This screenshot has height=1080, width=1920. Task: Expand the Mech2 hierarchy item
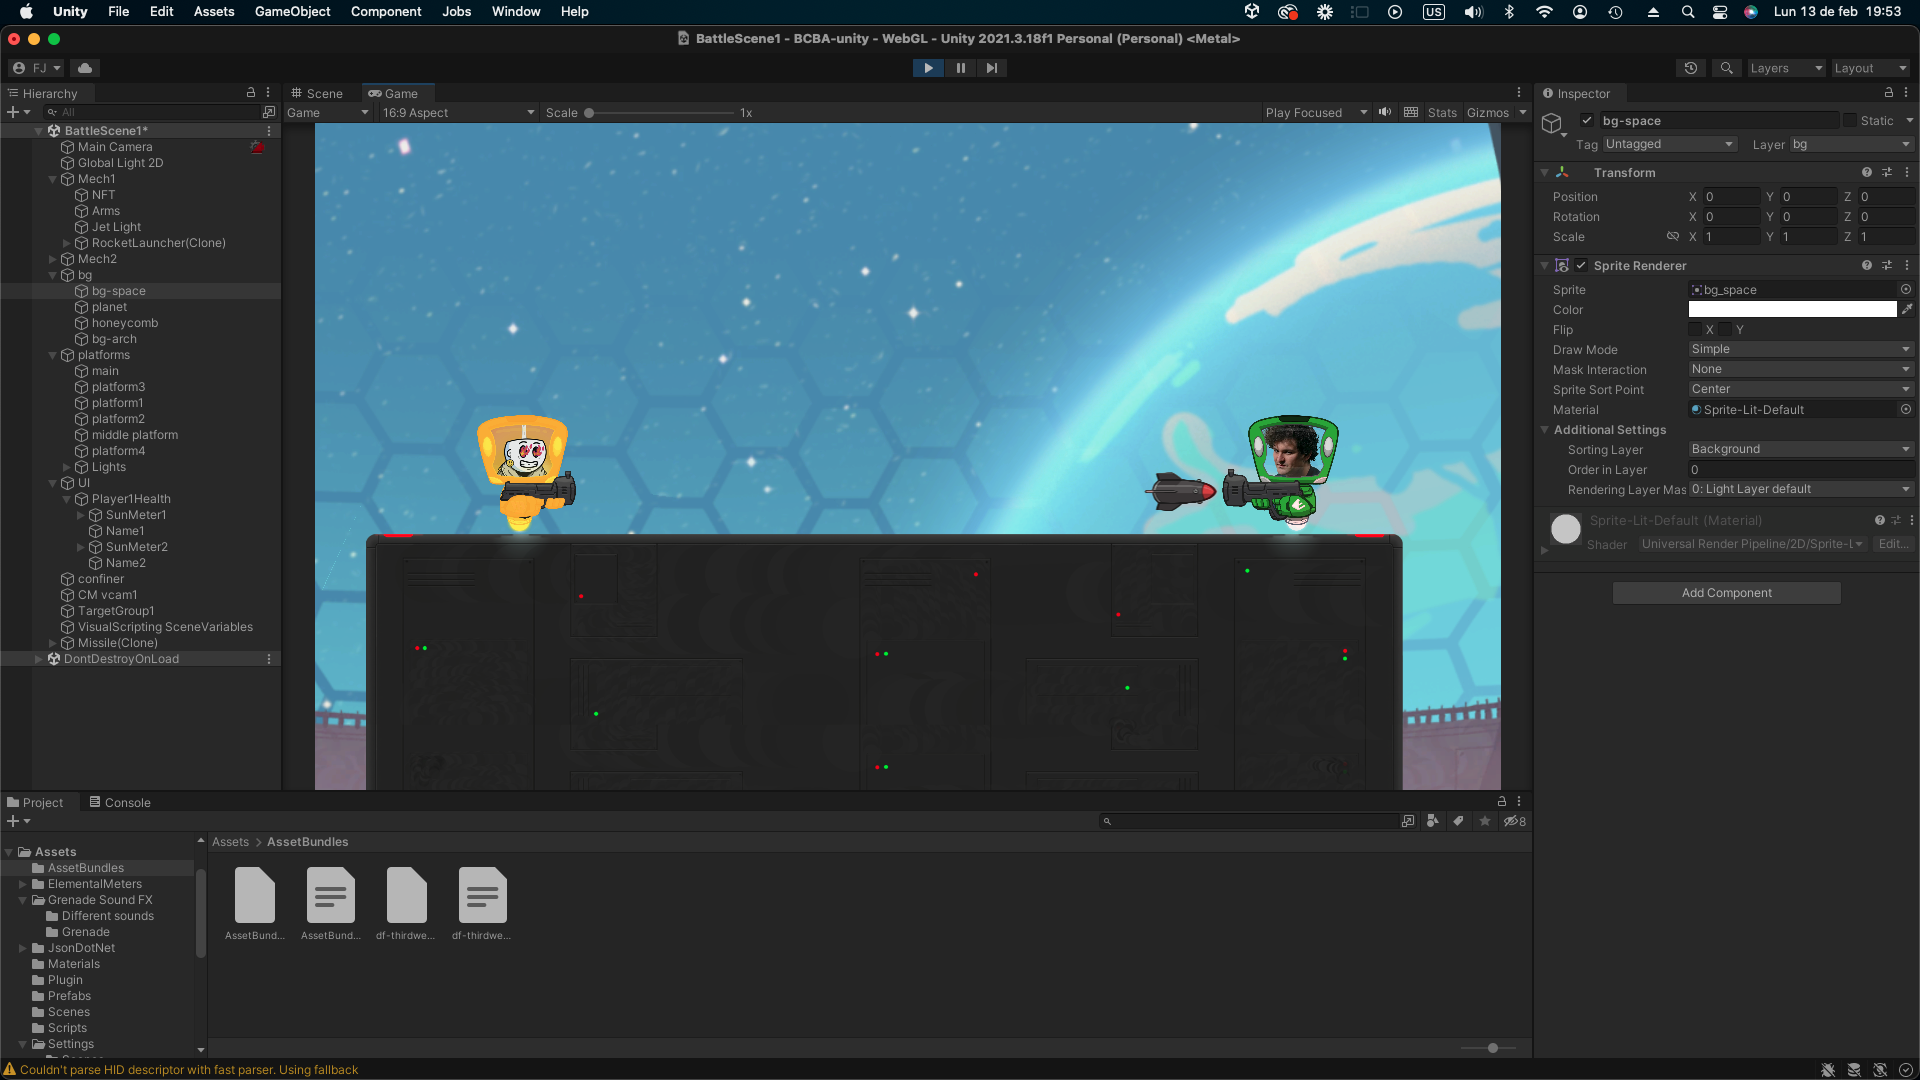pos(53,259)
